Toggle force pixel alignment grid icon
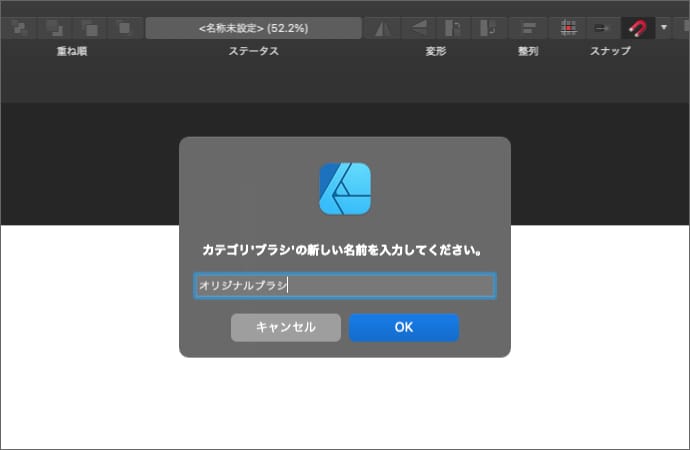 (x=568, y=27)
